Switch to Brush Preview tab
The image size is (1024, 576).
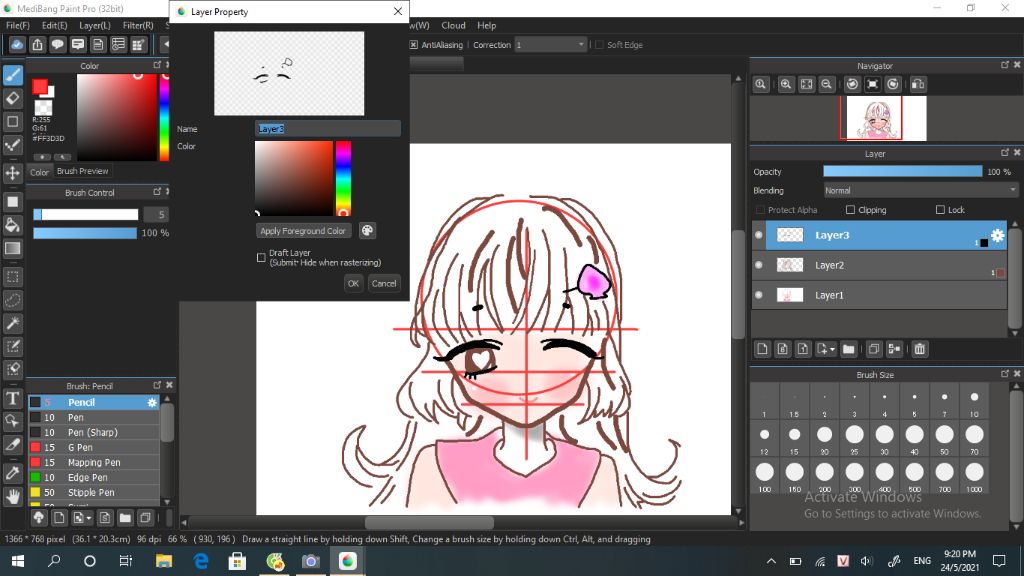[82, 171]
